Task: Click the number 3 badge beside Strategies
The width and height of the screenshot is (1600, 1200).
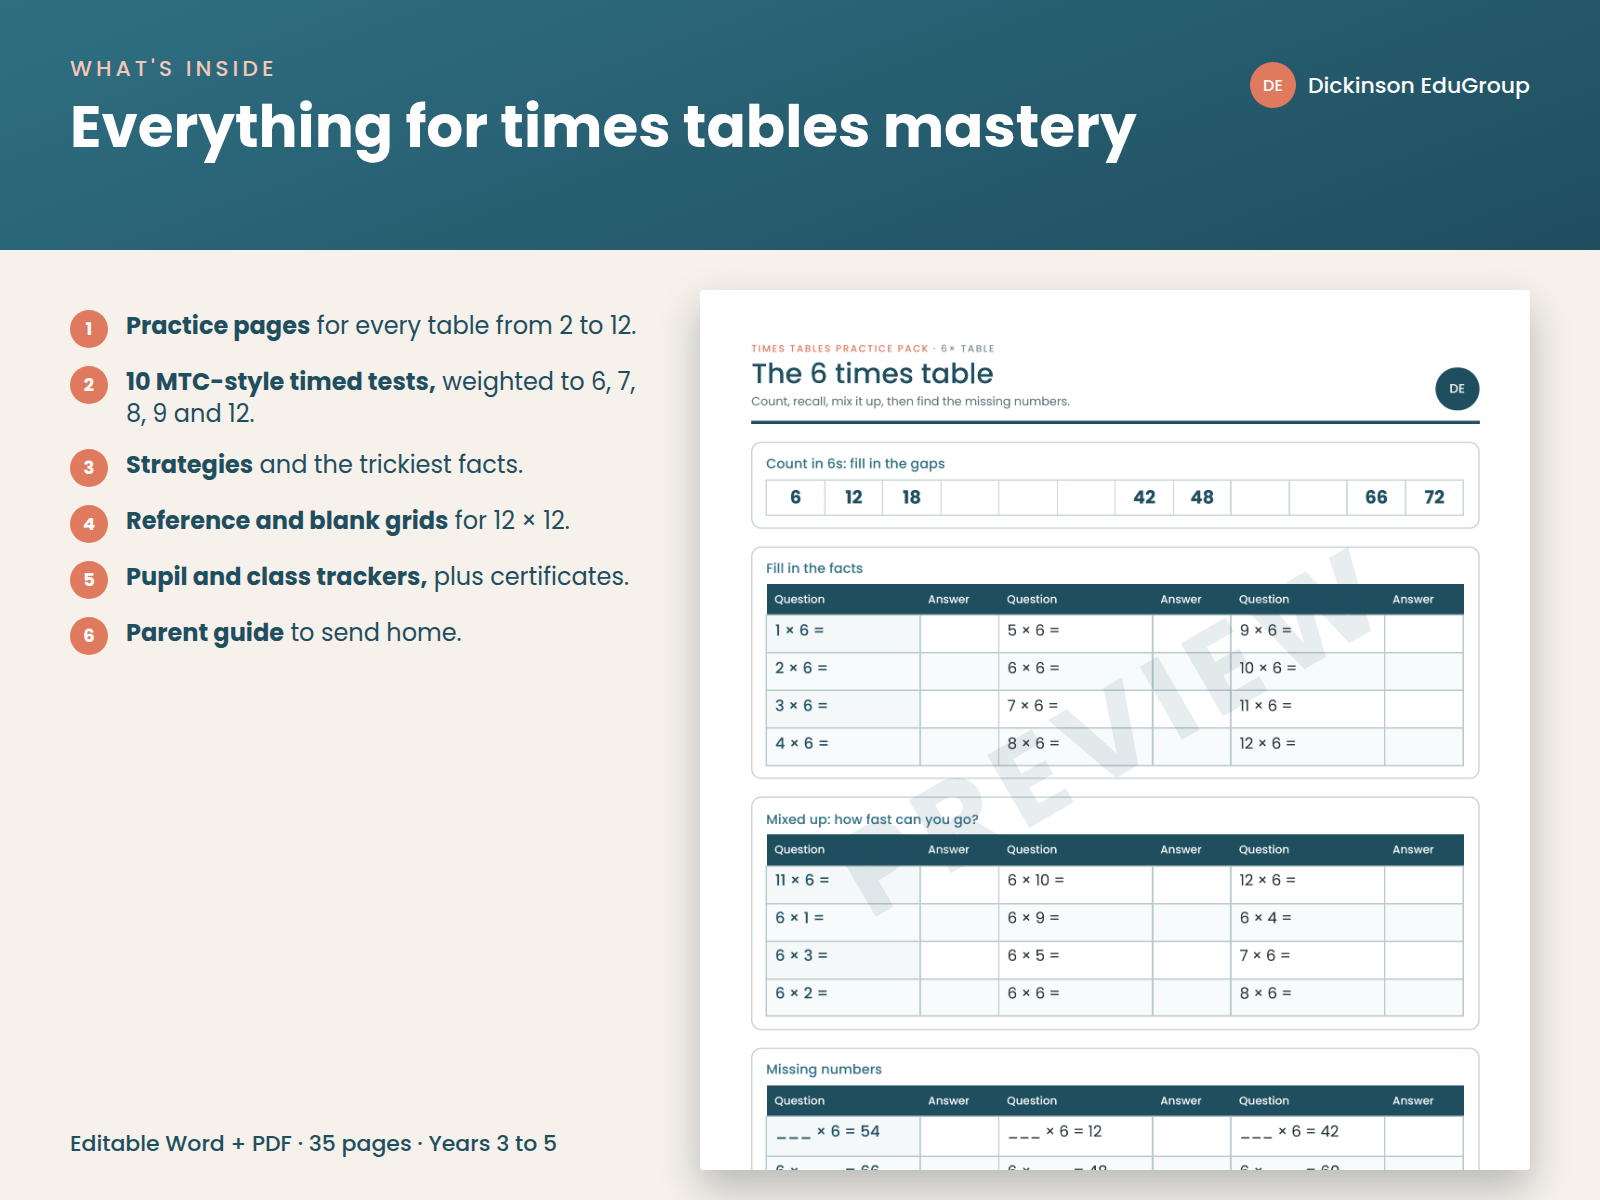Action: click(89, 467)
